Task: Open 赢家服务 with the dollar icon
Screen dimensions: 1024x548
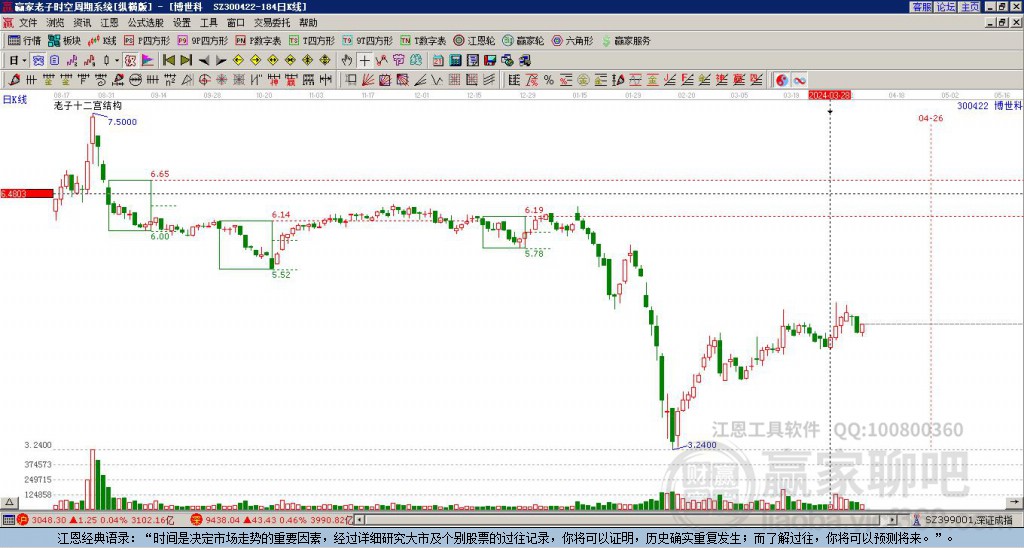Action: click(626, 40)
